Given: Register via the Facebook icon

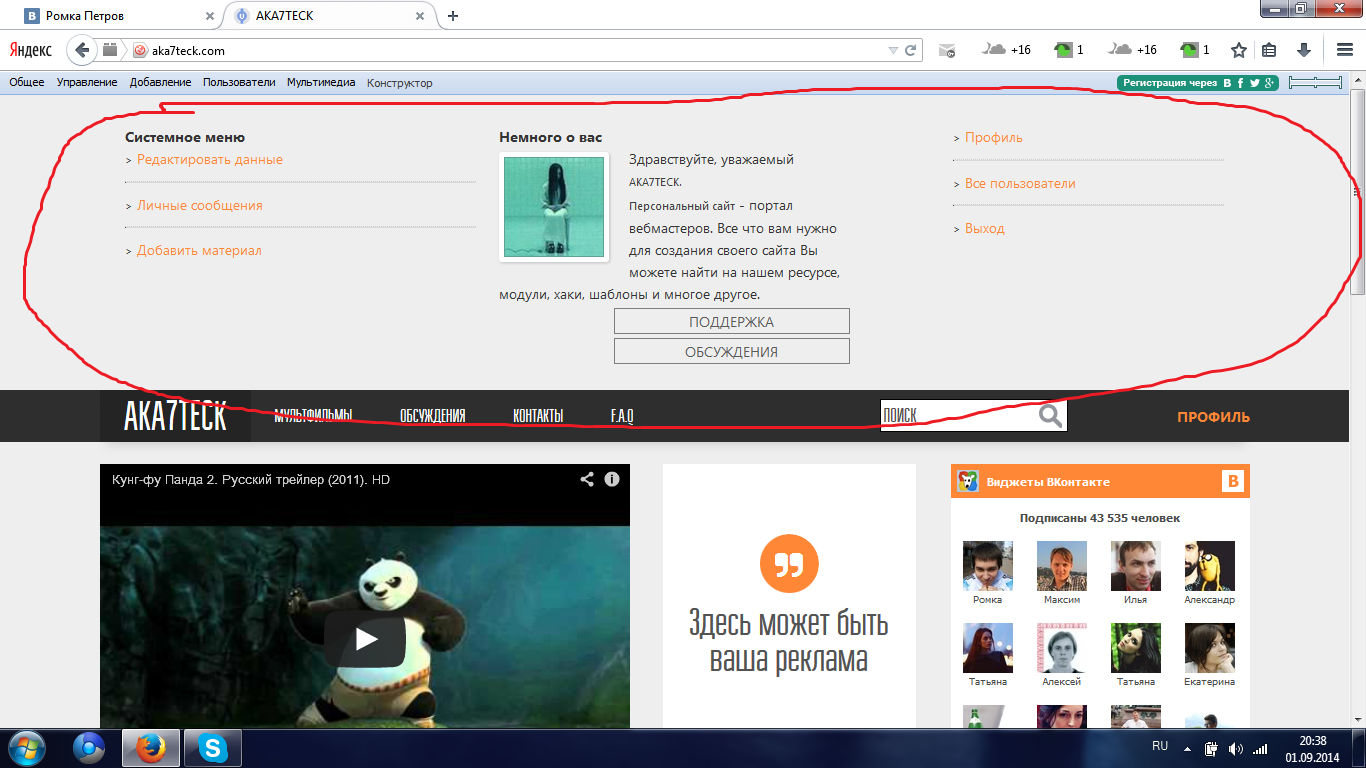Looking at the screenshot, I should click(x=1241, y=83).
